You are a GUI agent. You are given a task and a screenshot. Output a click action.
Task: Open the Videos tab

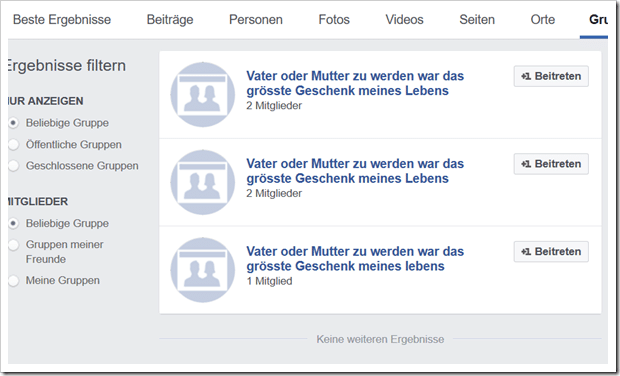pos(405,19)
